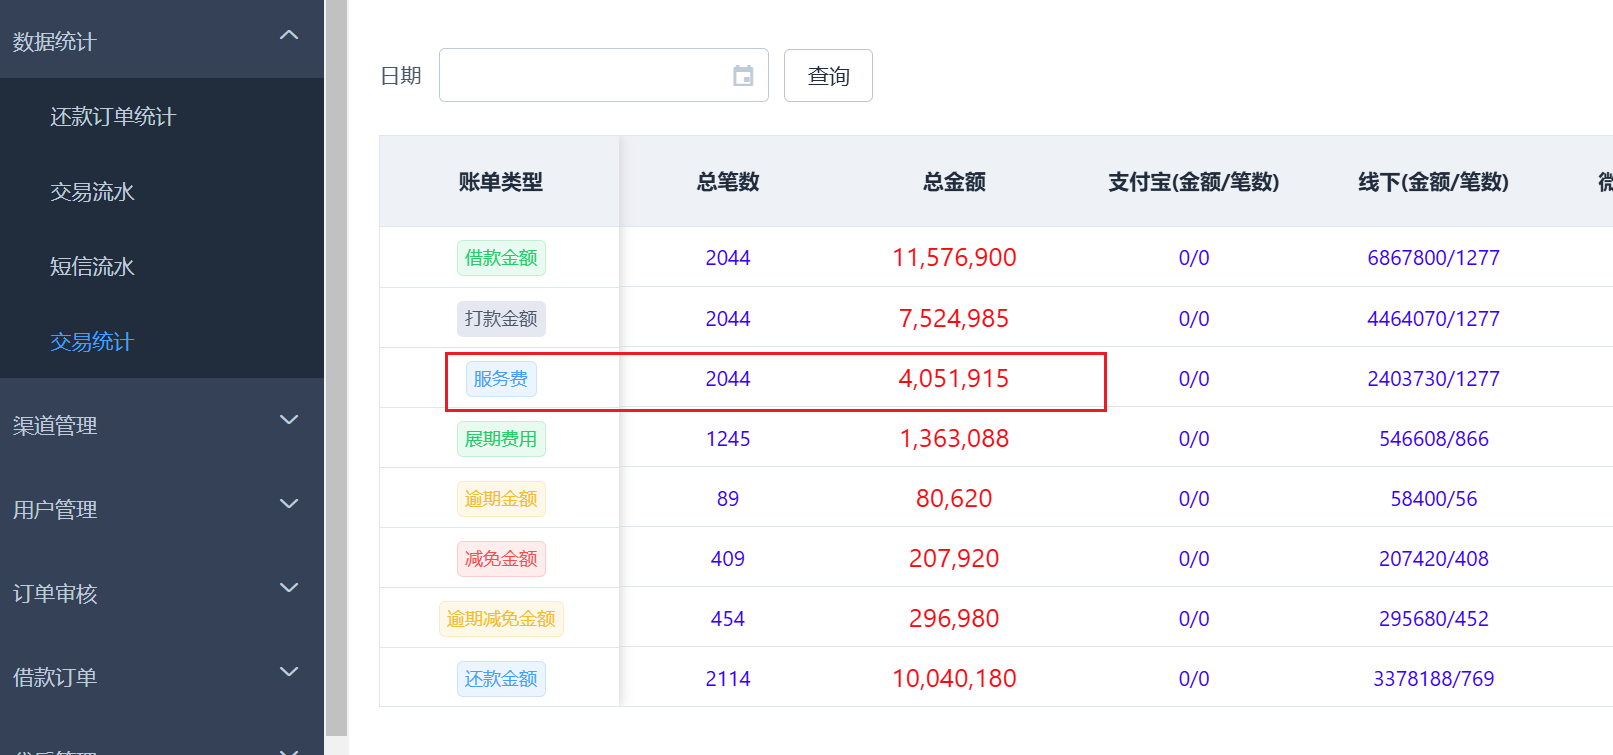Click the 线下(金额/笔数) column header
Viewport: 1613px width, 755px height.
[1433, 182]
